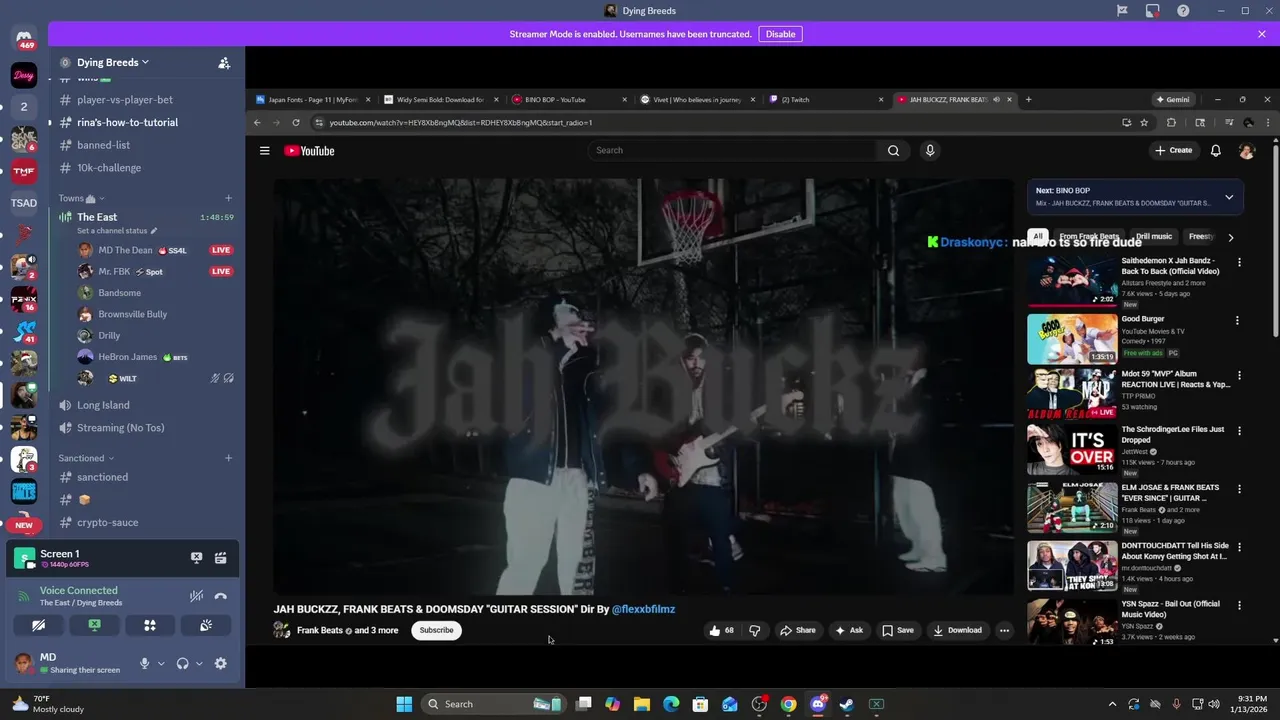
Task: Open YouTube Create button
Action: (x=1174, y=150)
